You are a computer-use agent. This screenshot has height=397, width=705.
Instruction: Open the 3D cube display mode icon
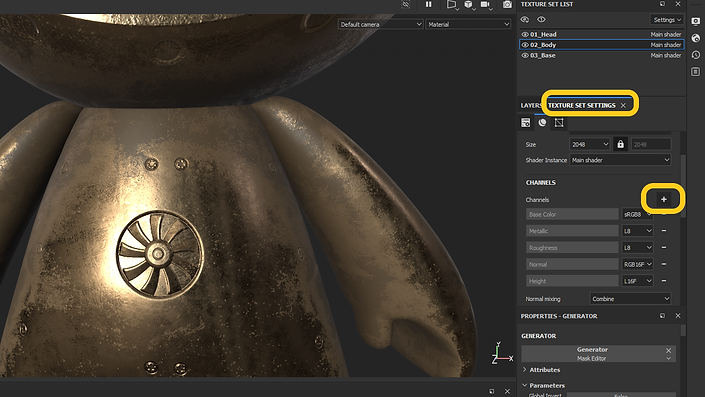469,4
